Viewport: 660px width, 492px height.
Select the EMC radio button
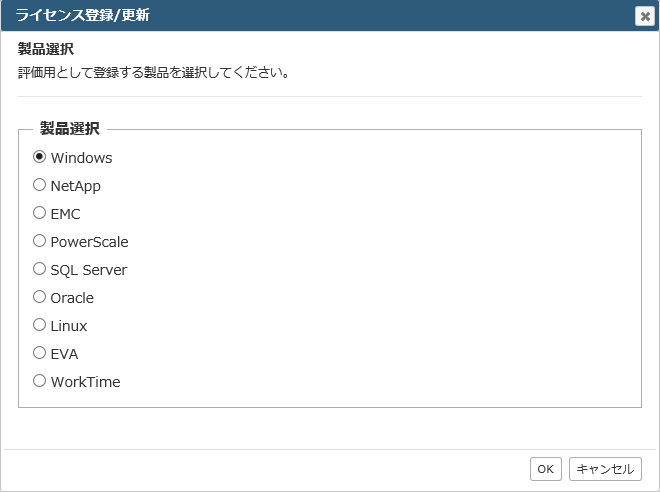[x=39, y=213]
